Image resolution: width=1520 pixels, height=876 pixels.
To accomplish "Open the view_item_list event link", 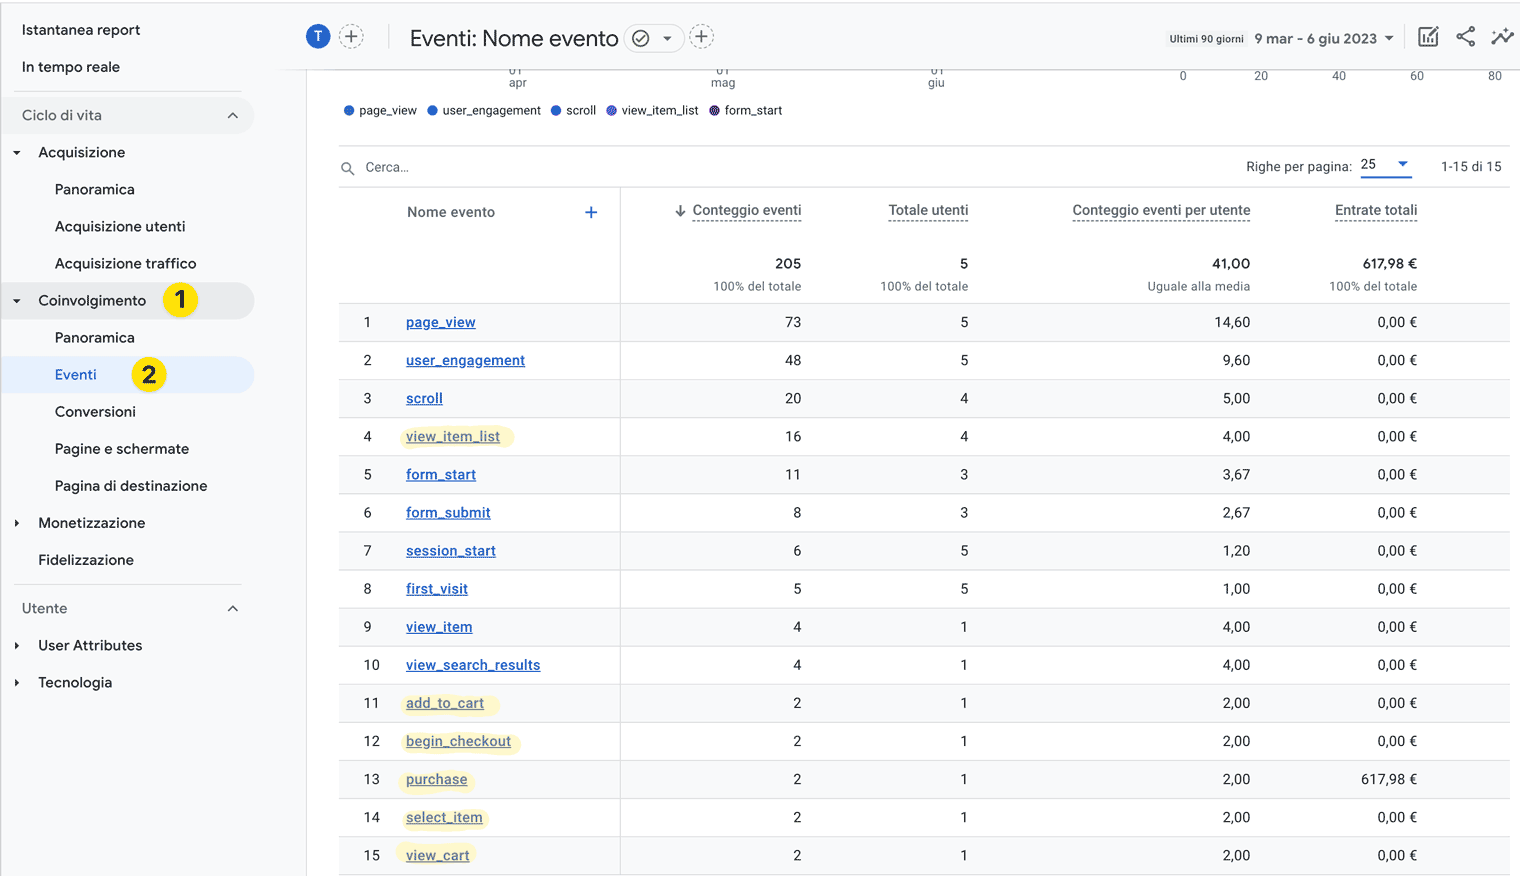I will pos(453,436).
